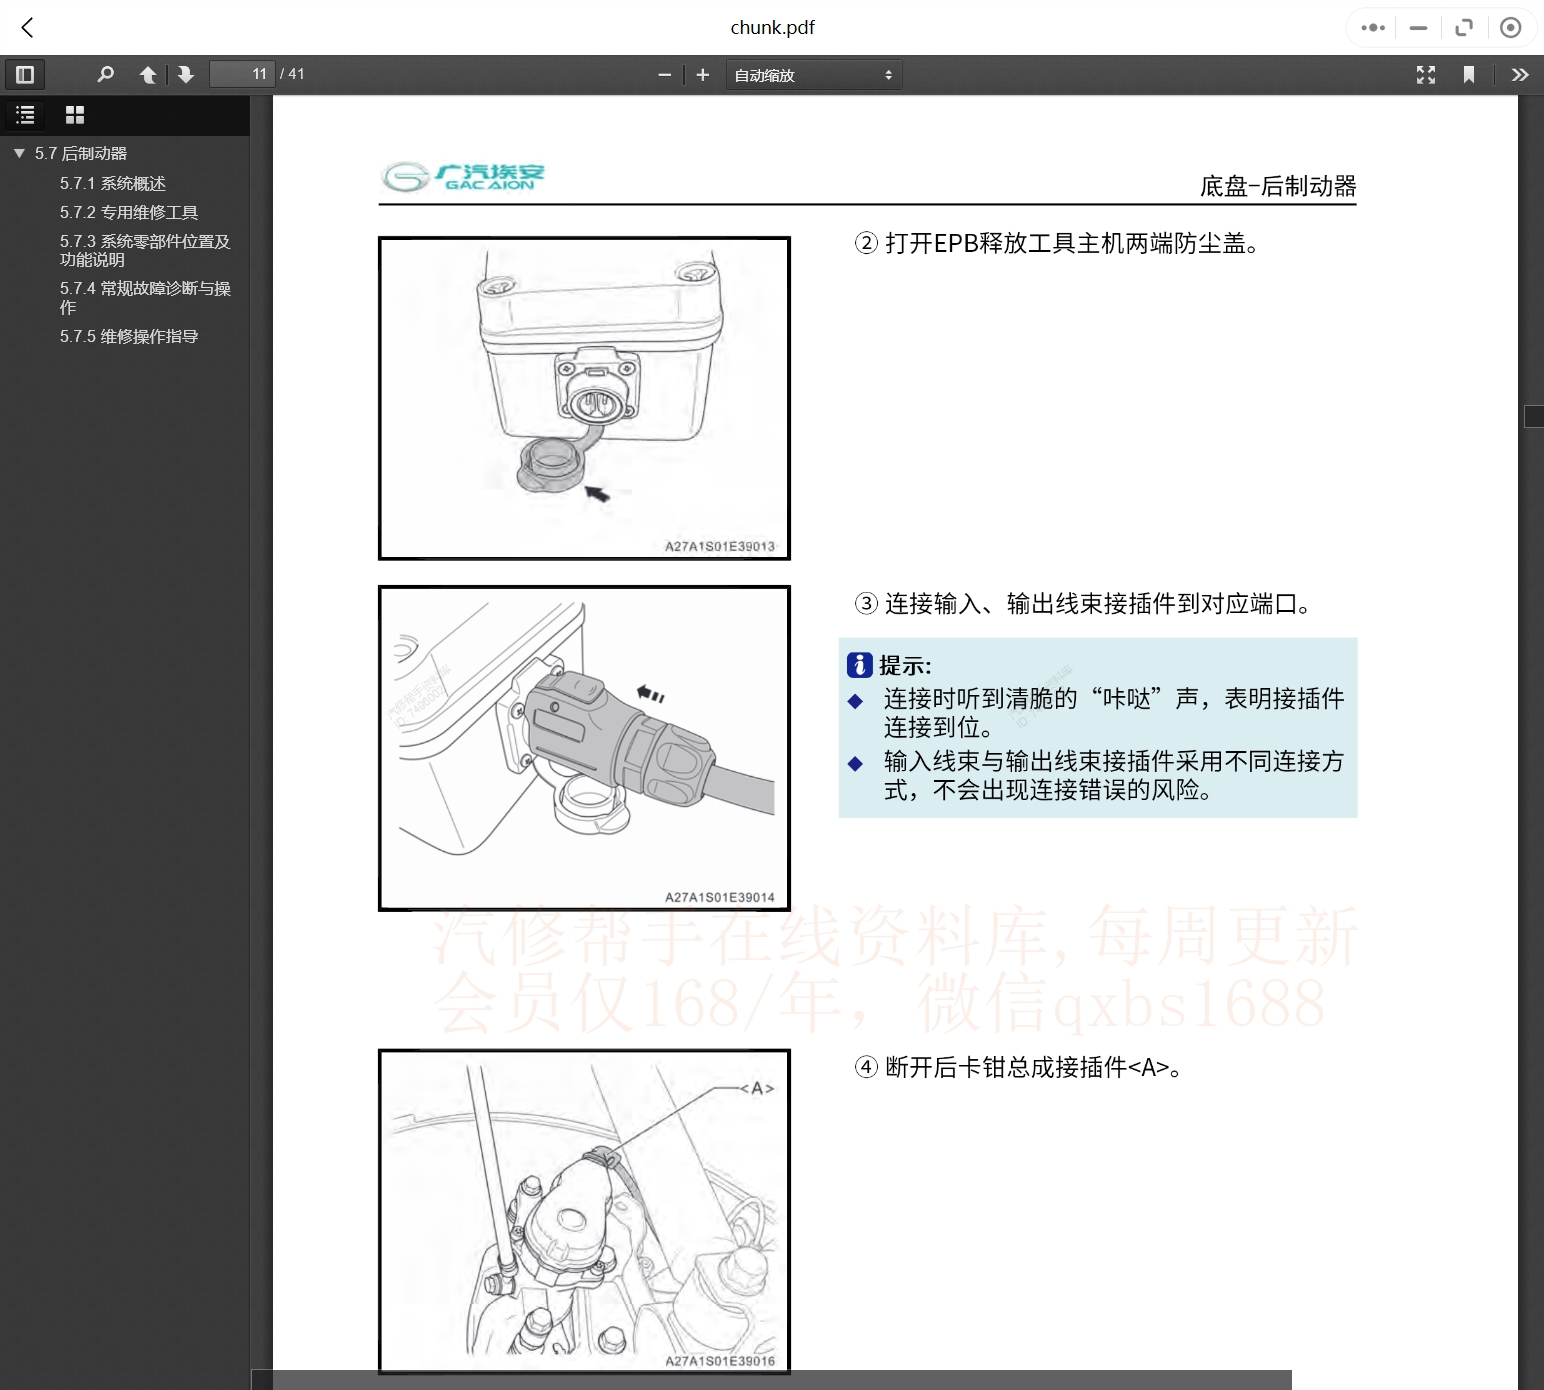The height and width of the screenshot is (1390, 1544).
Task: Click the back arrow beside chunk.pdf title
Action: (x=27, y=27)
